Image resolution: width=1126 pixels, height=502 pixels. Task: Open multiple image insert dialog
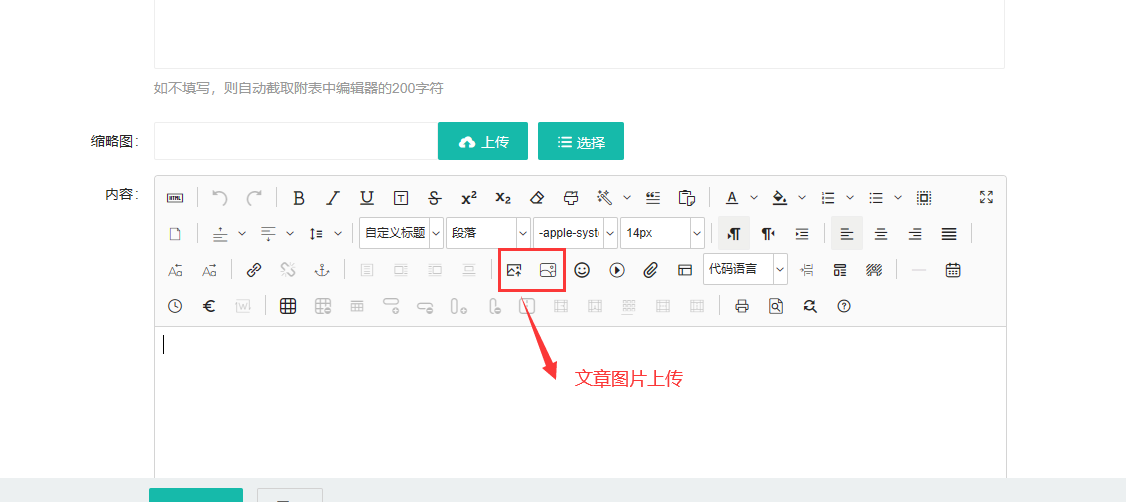coord(548,270)
